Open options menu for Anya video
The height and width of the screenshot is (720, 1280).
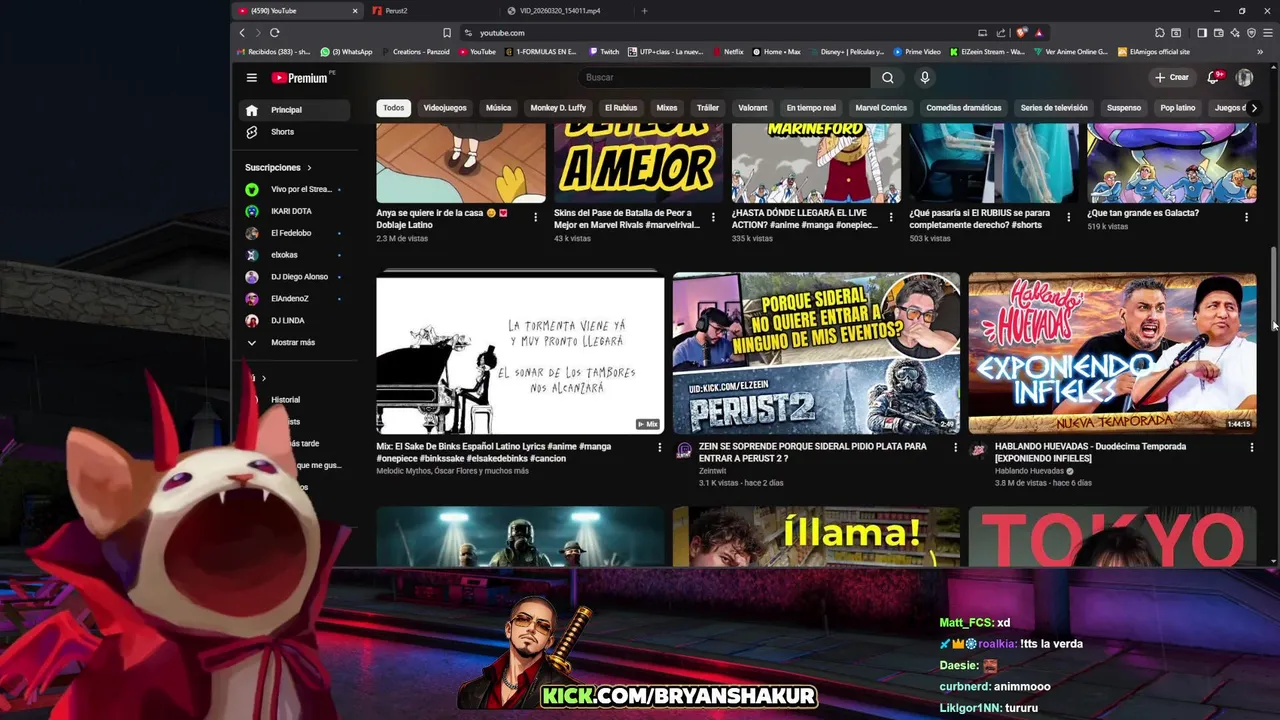[x=535, y=217]
